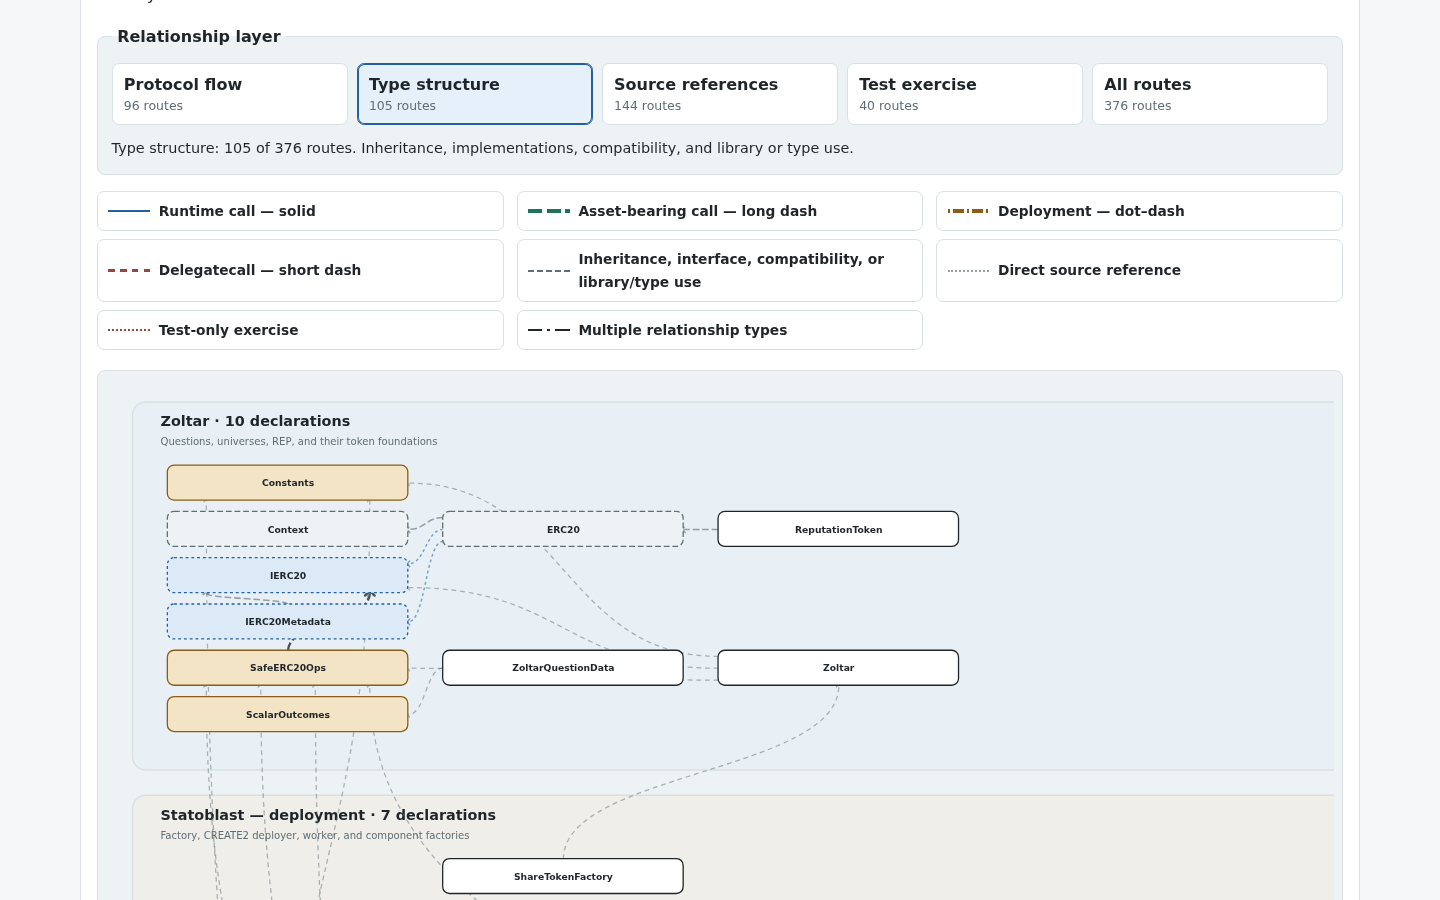
Task: Click Direct source reference legend item
Action: coord(1139,270)
